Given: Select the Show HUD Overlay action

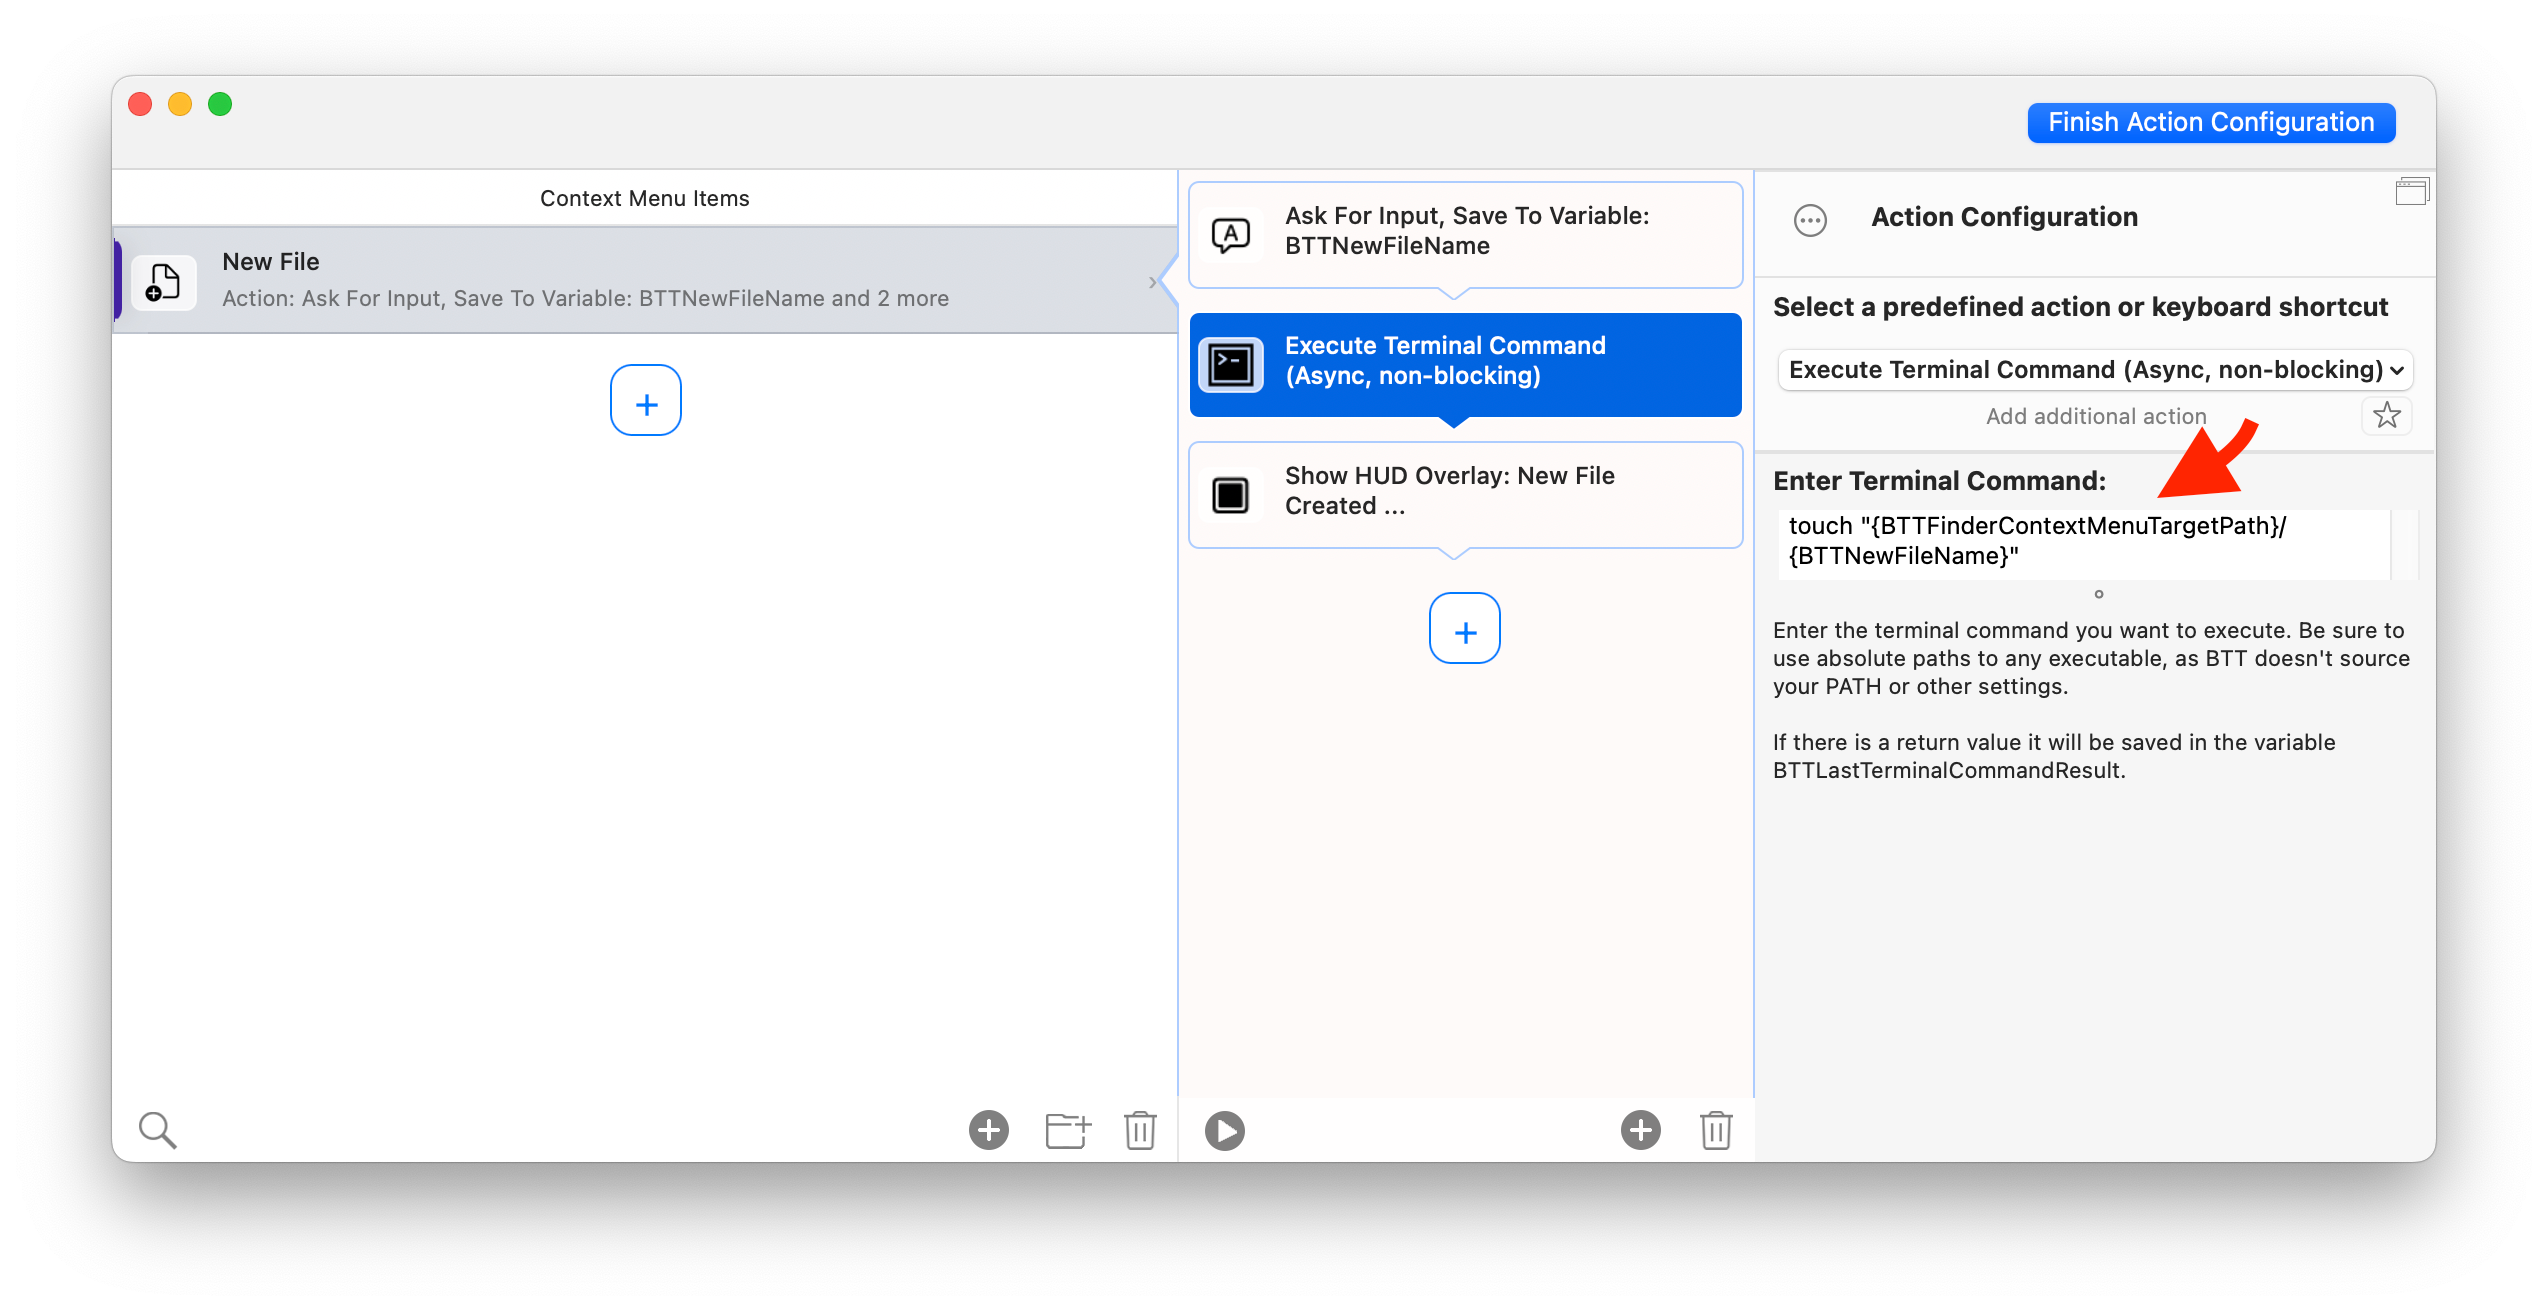Looking at the screenshot, I should (x=1465, y=494).
